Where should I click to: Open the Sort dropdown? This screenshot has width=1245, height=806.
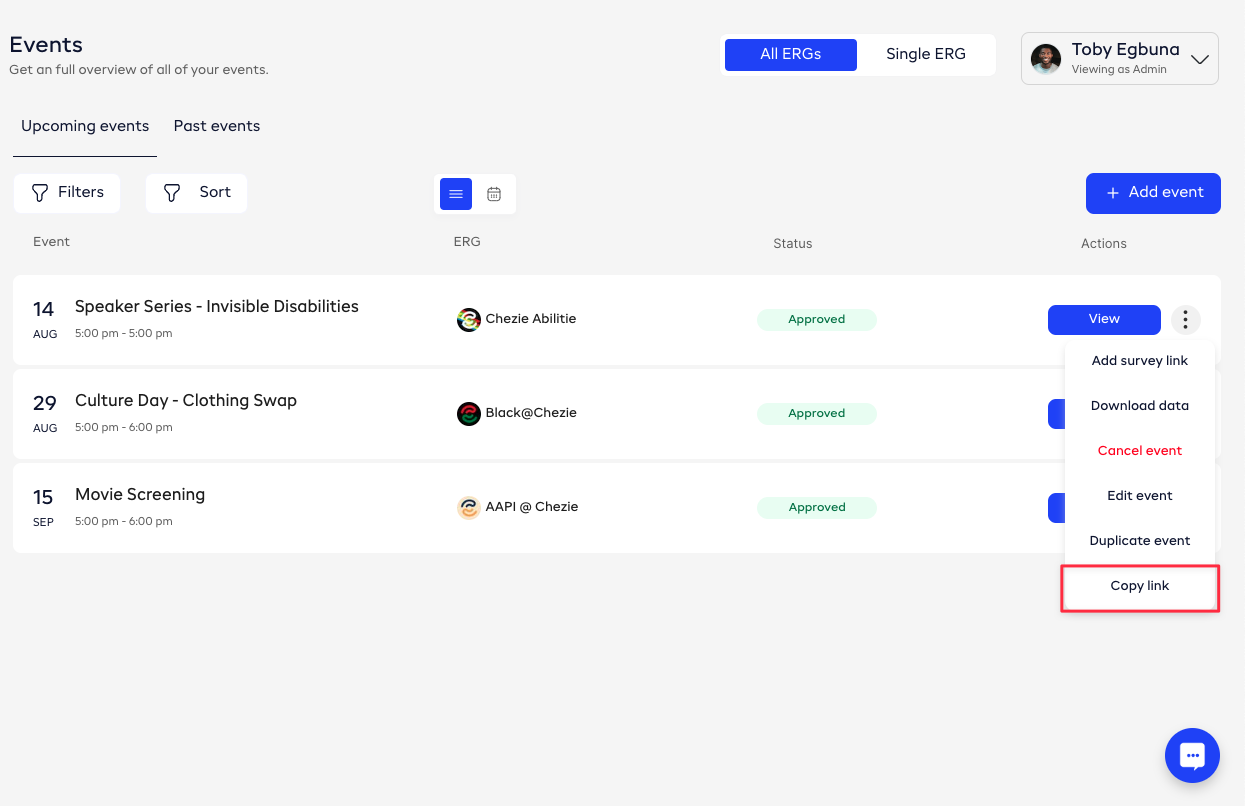tap(196, 193)
